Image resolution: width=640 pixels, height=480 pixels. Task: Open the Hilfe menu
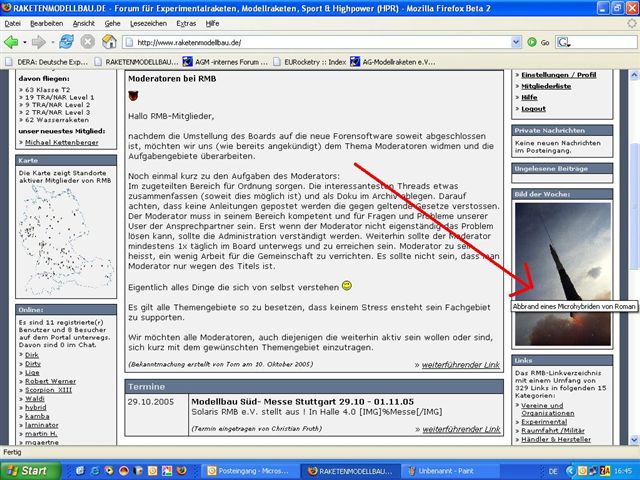[x=212, y=24]
